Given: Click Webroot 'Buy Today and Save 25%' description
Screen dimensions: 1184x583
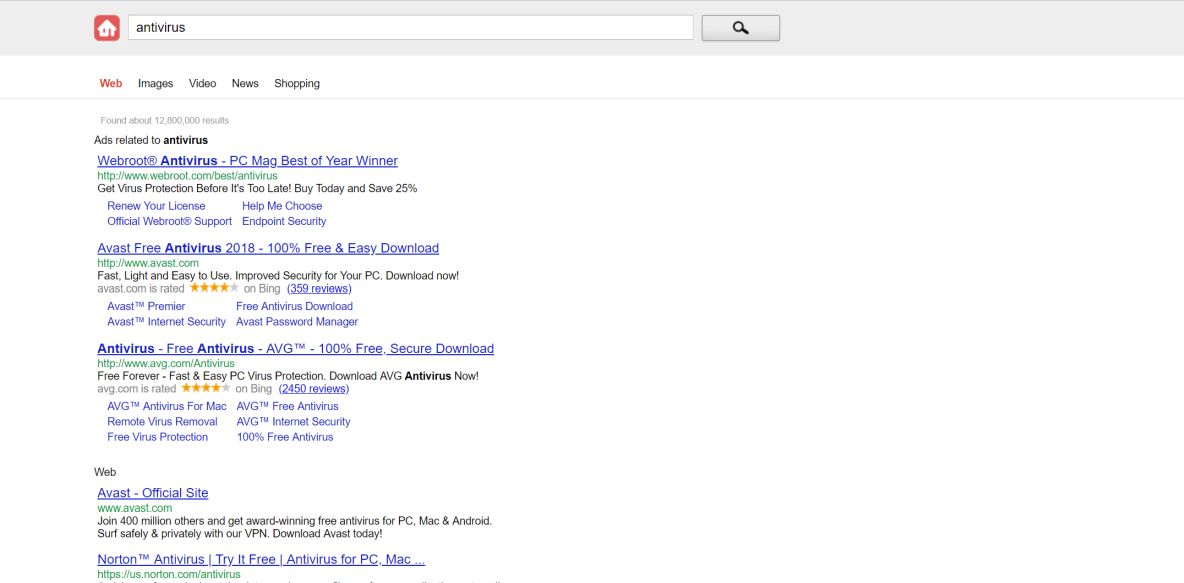Looking at the screenshot, I should click(257, 188).
